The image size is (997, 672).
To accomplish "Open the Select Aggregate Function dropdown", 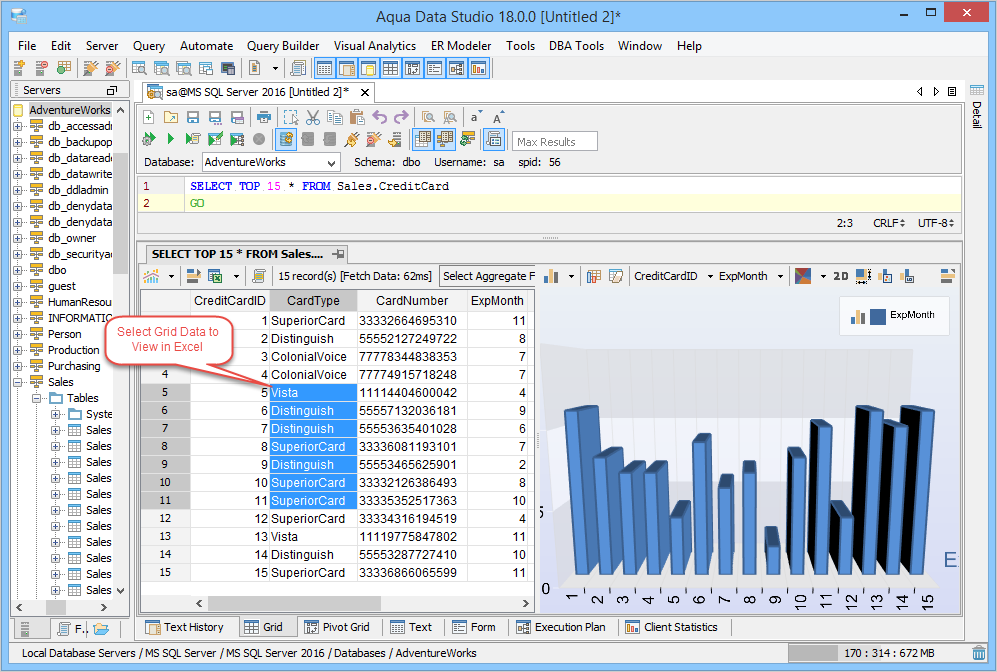I will tap(488, 276).
